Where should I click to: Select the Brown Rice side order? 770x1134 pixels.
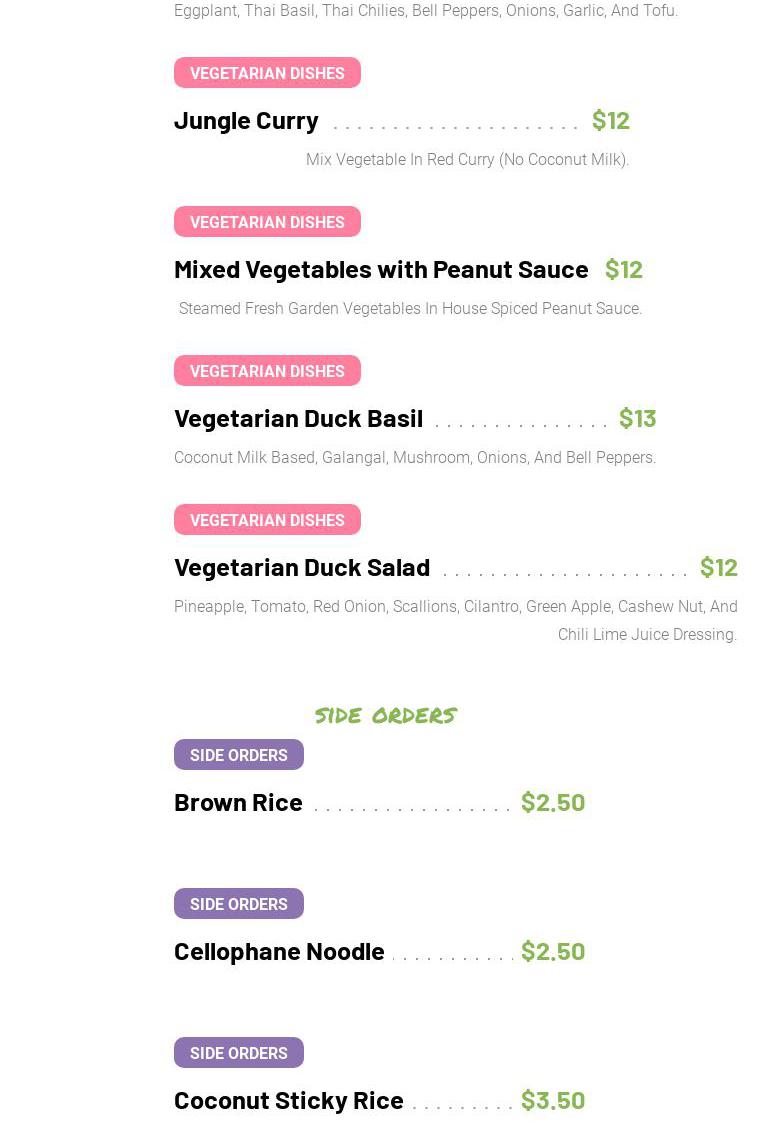click(238, 802)
